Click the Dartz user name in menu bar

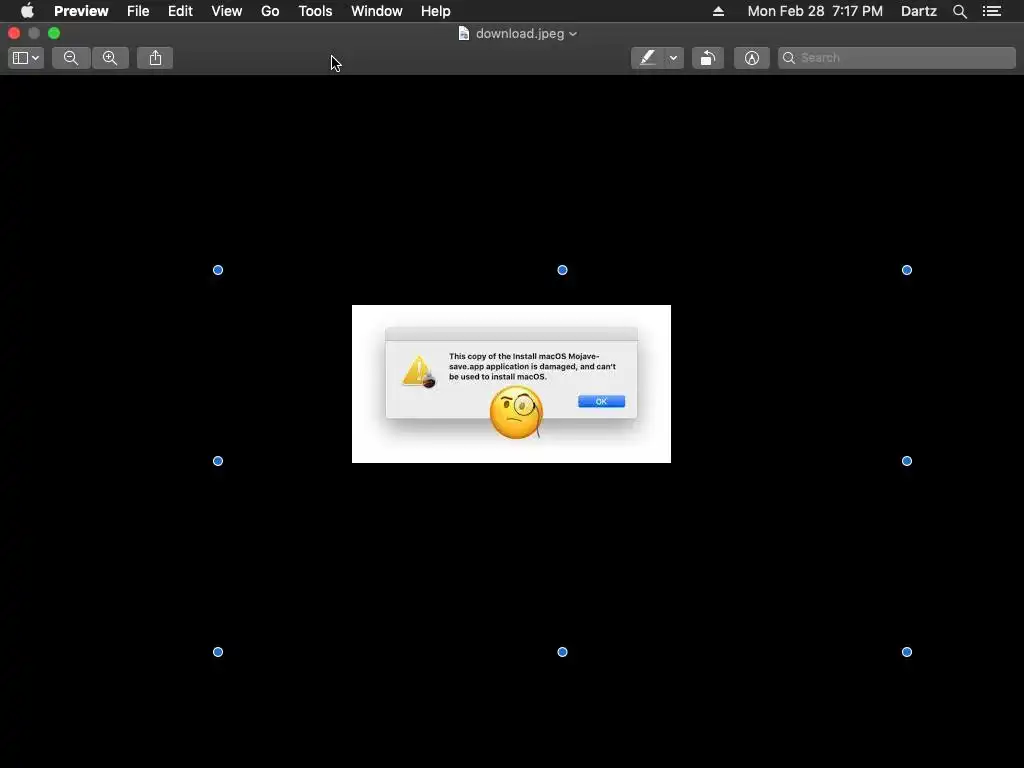click(919, 11)
